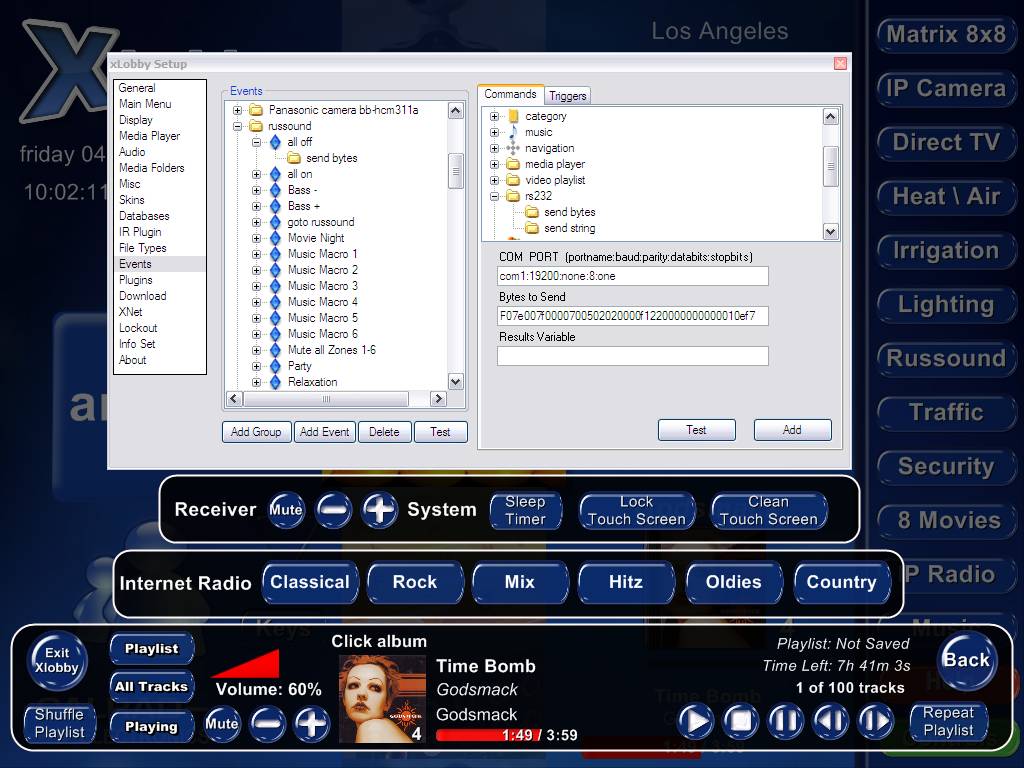Switch to the Commands tab
Viewport: 1024px width, 768px height.
510,94
